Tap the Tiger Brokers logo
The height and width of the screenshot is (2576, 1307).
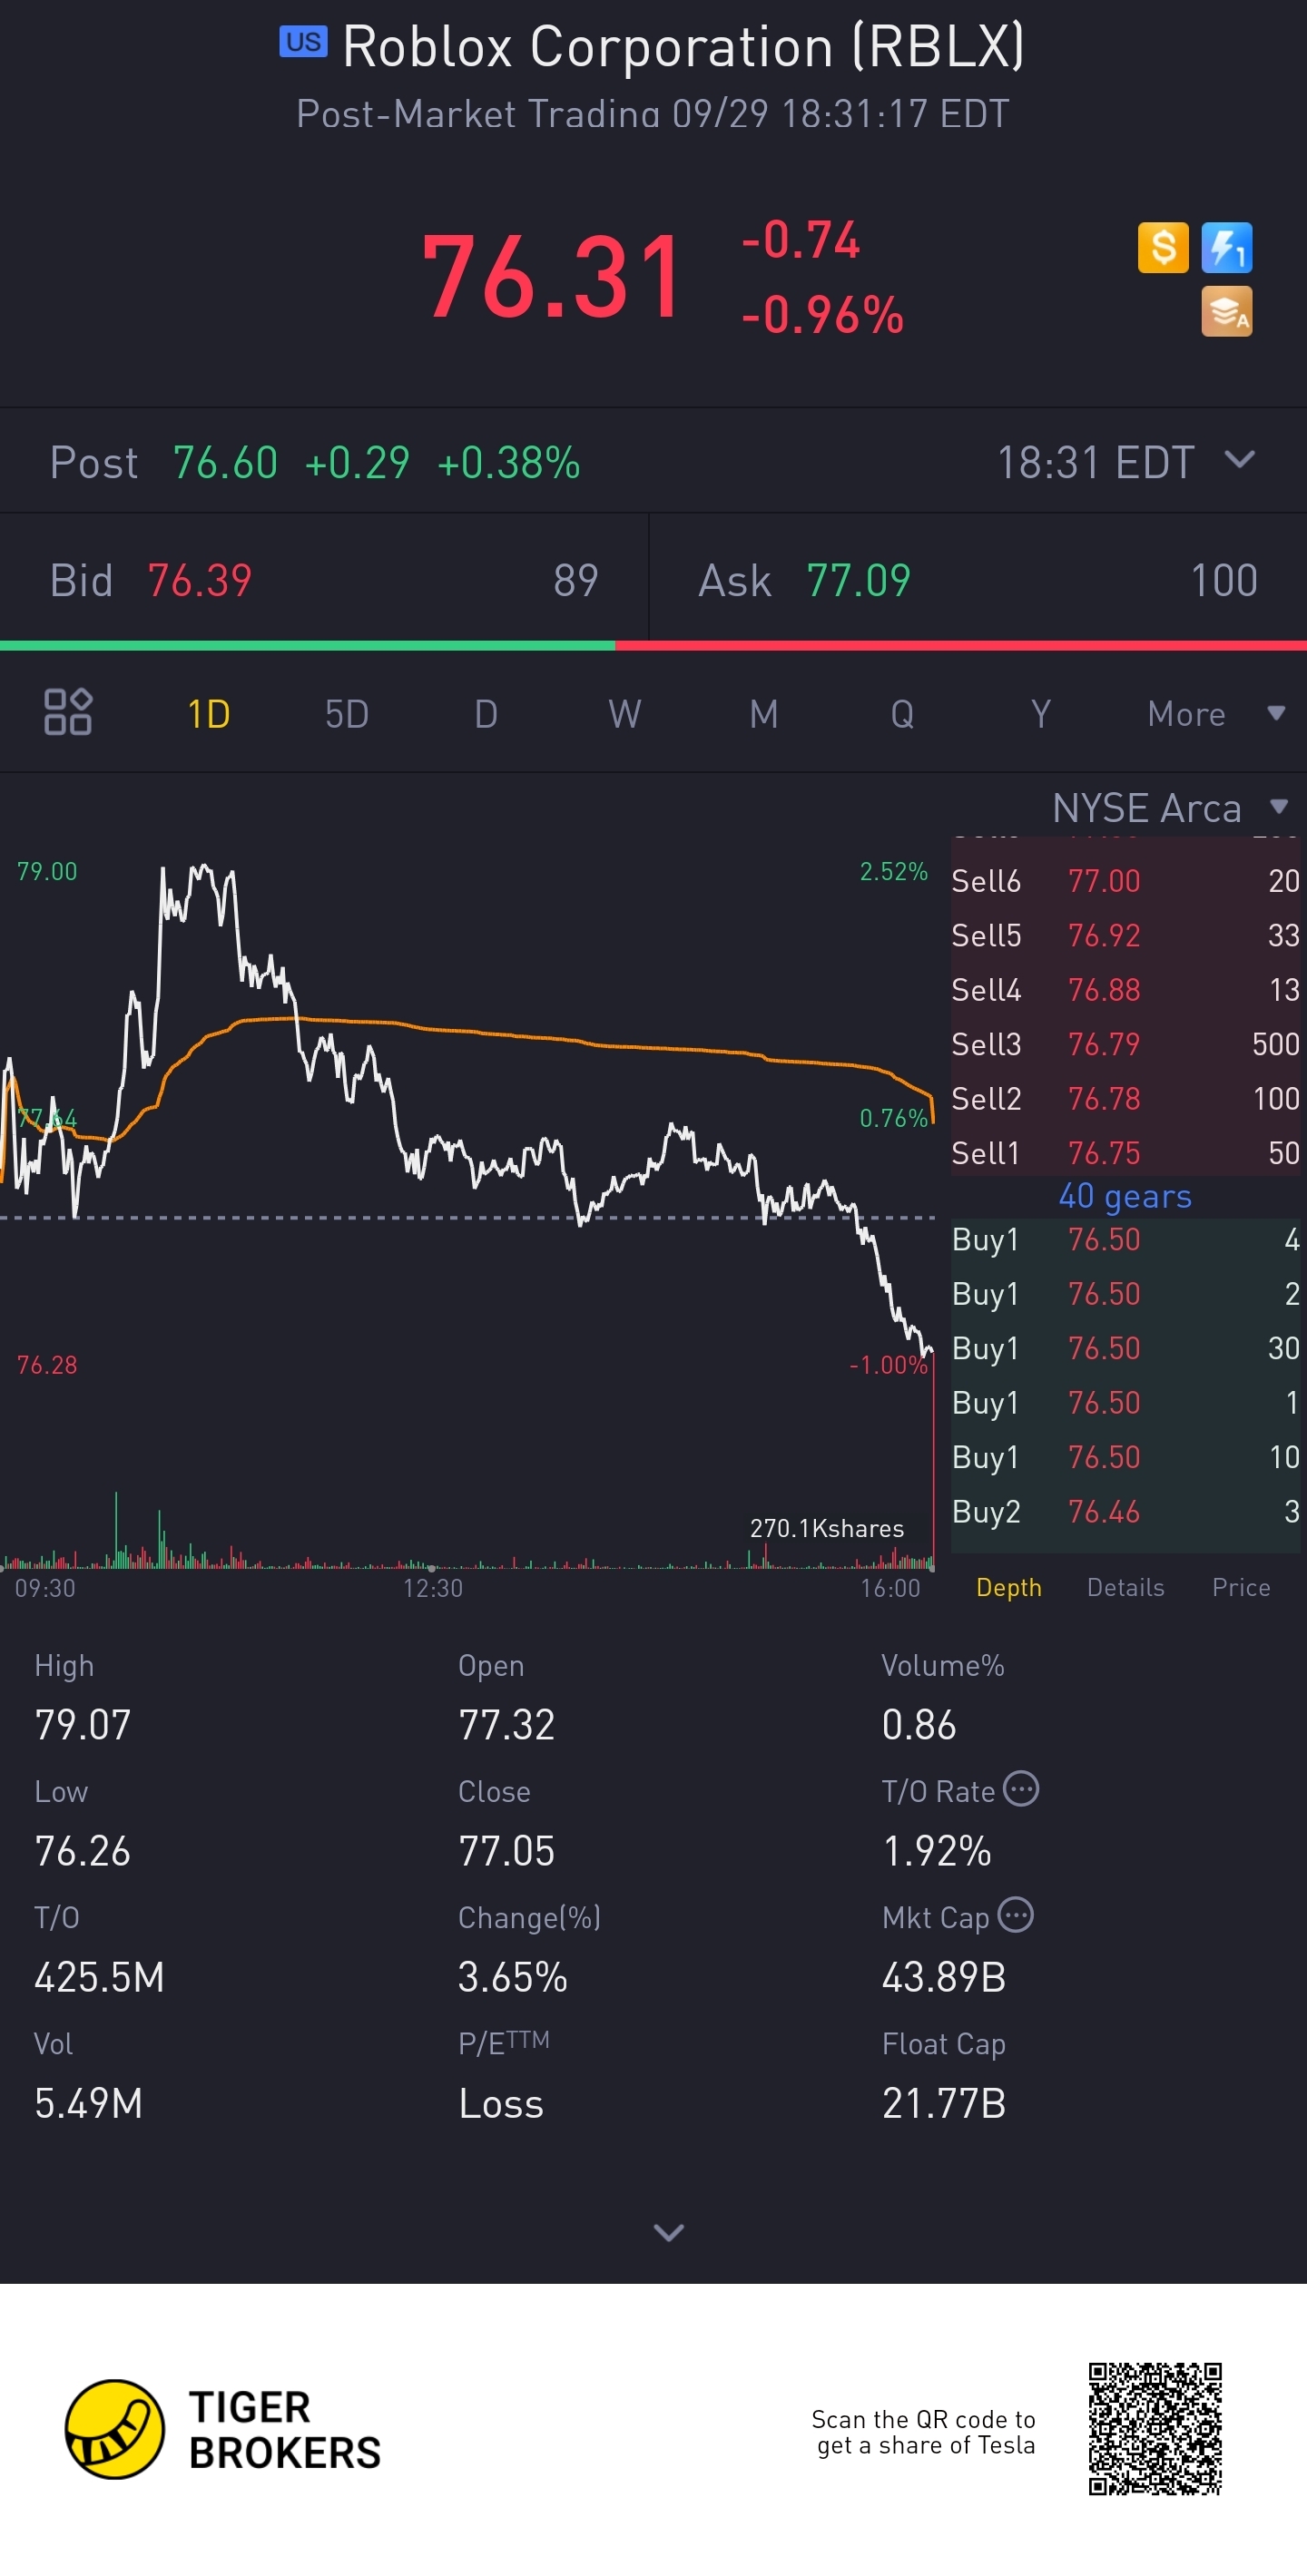(x=223, y=2429)
